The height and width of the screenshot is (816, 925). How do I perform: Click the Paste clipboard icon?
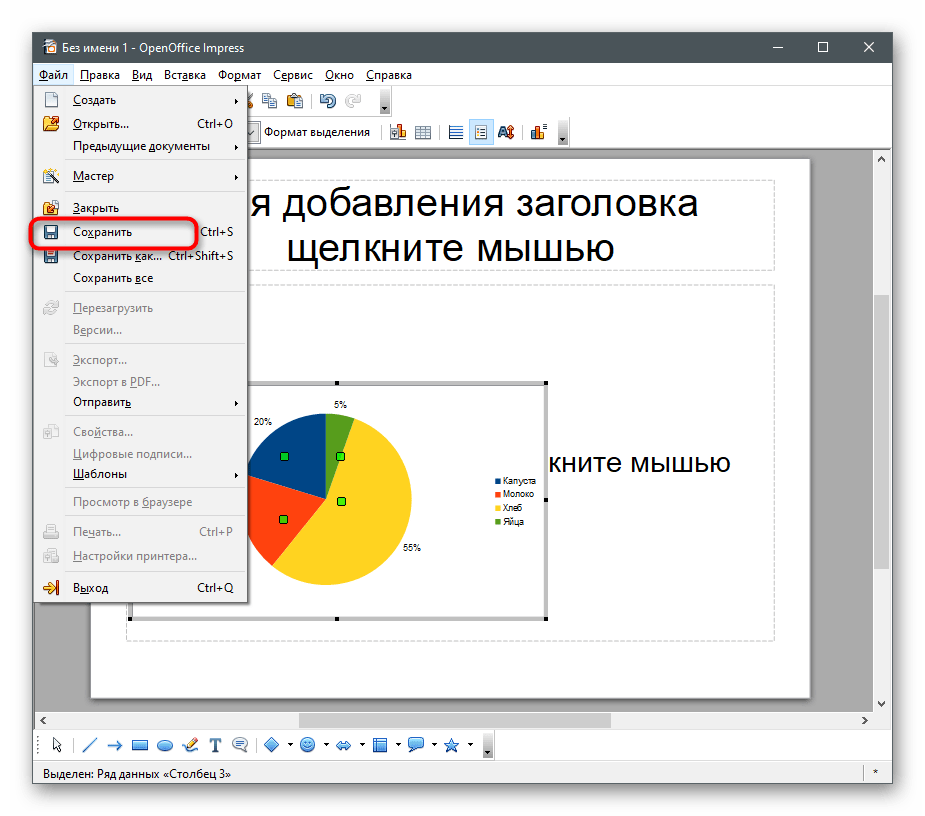pos(295,101)
